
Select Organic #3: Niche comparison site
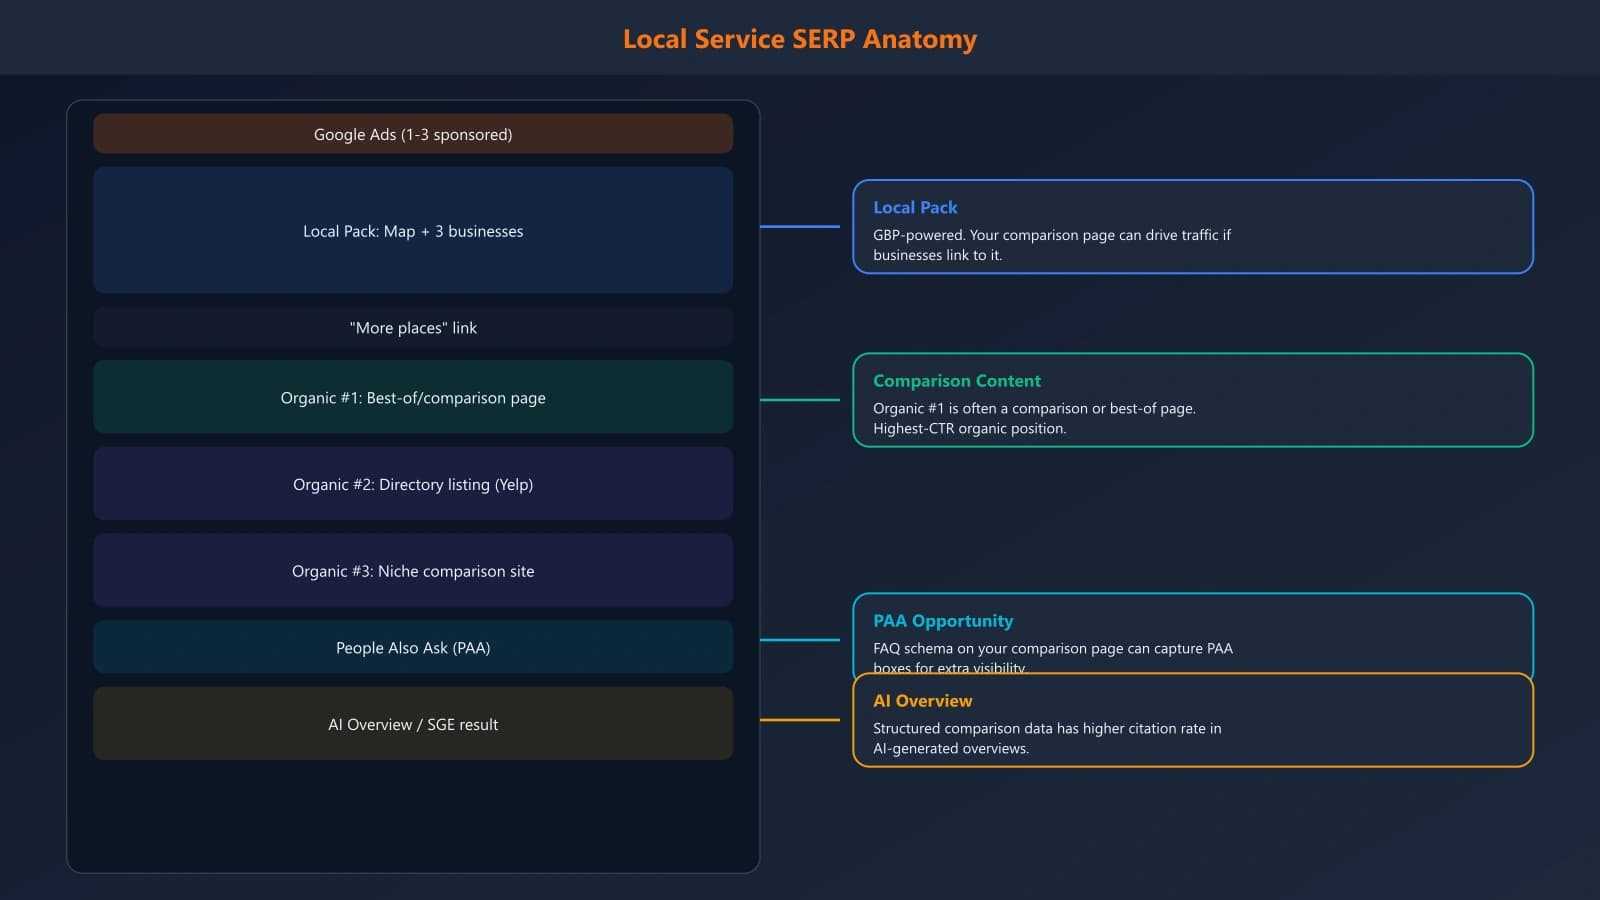(412, 571)
